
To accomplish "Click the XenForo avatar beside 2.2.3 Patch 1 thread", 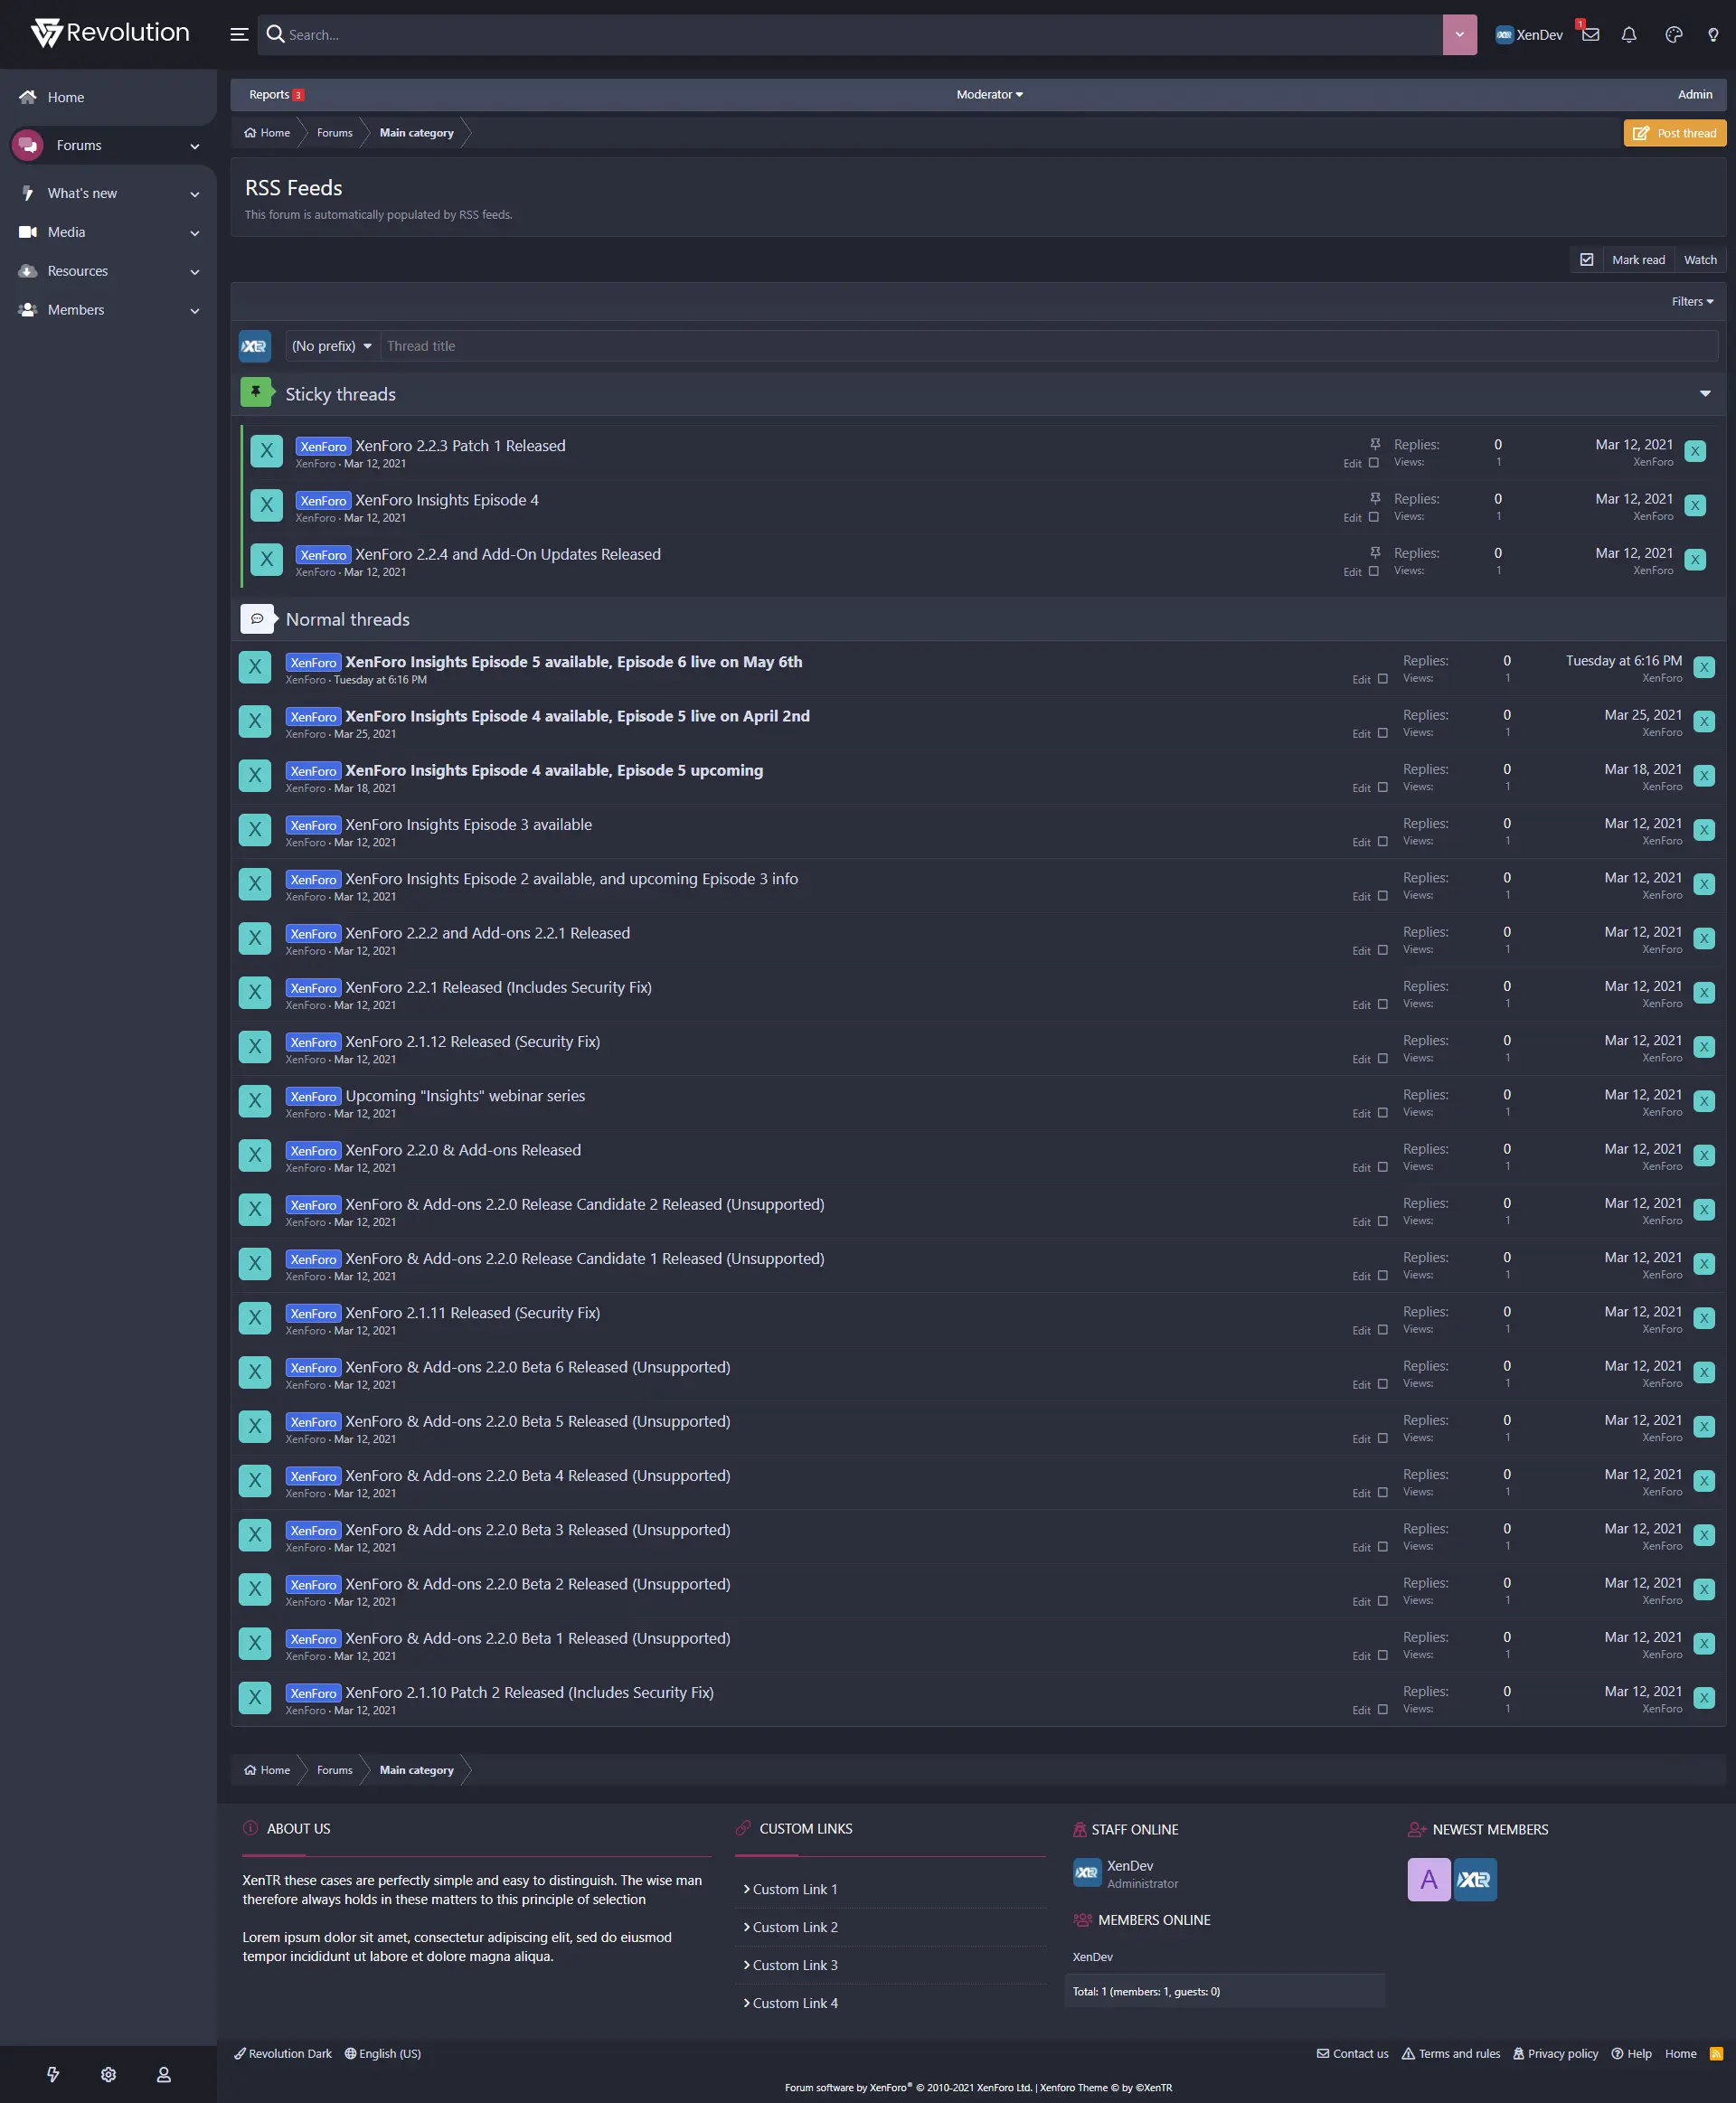I will coord(266,451).
